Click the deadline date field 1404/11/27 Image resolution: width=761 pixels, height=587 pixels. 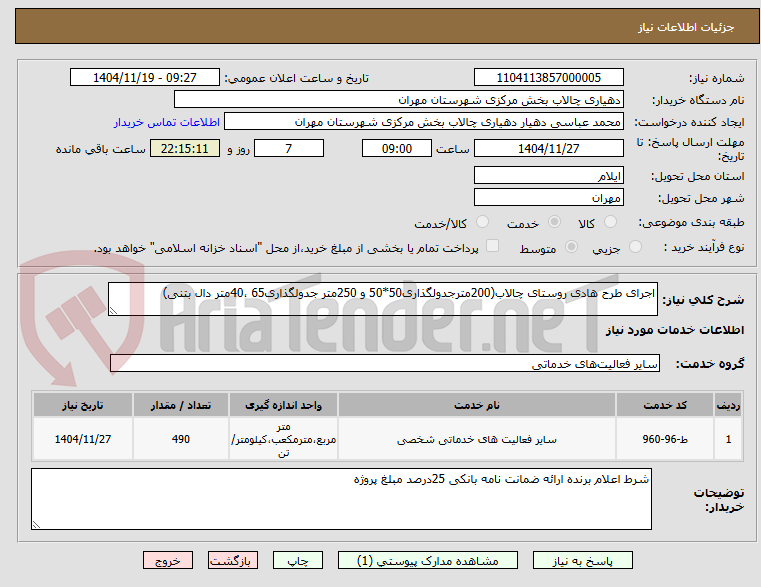click(548, 148)
